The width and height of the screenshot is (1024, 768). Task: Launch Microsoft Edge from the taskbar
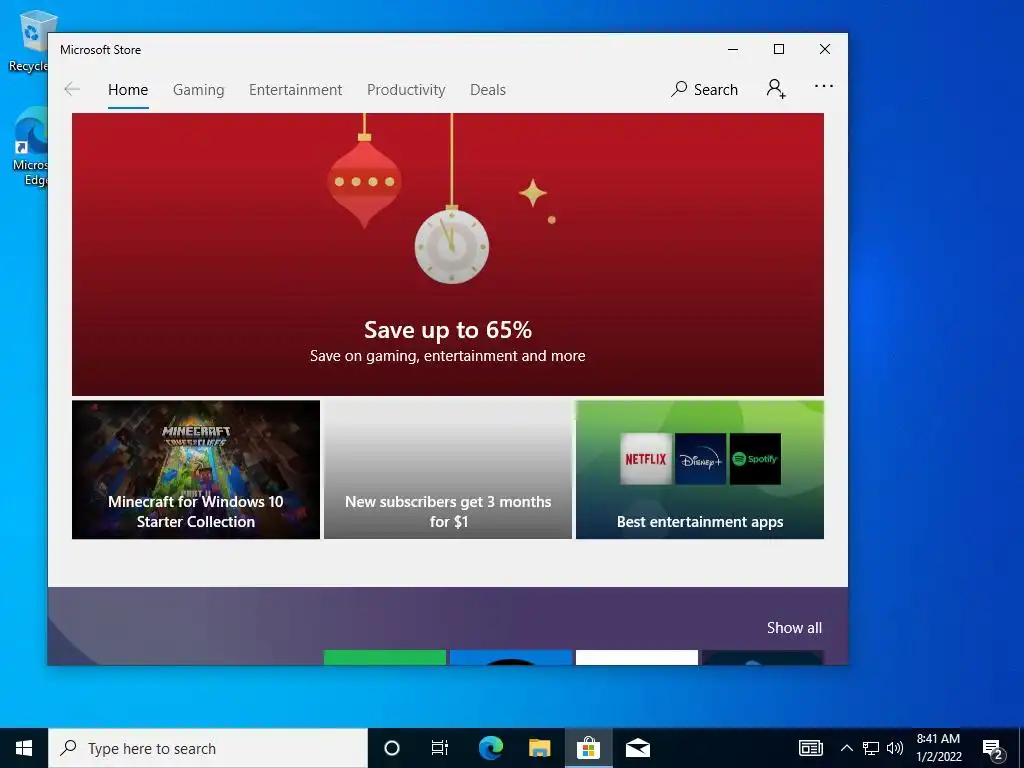490,748
